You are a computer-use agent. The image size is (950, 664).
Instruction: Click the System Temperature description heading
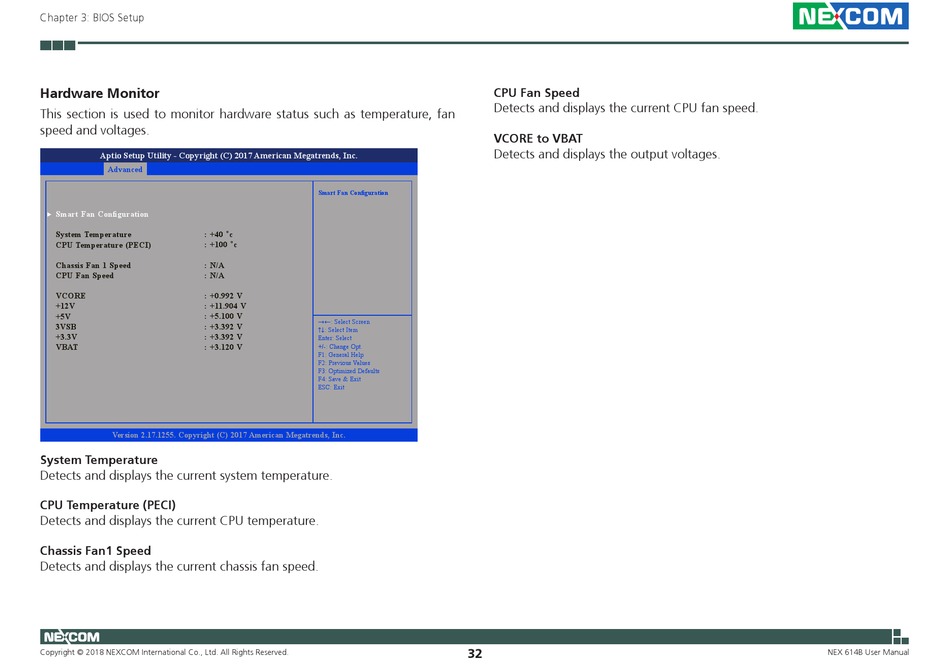tap(99, 460)
